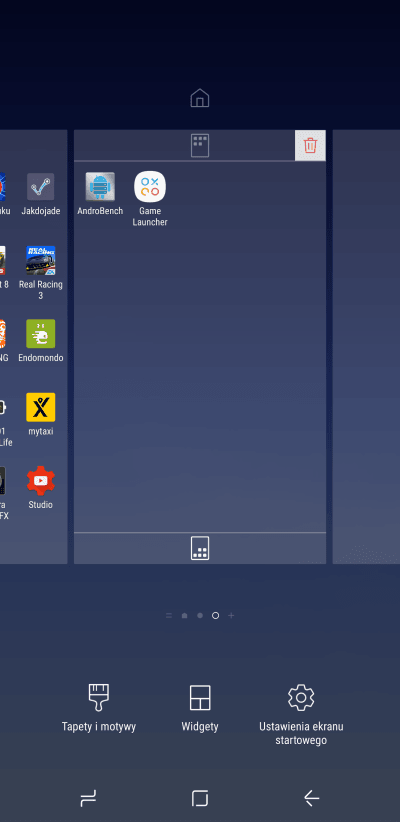400x822 pixels.
Task: Tap the top page-grid layout icon
Action: click(200, 145)
